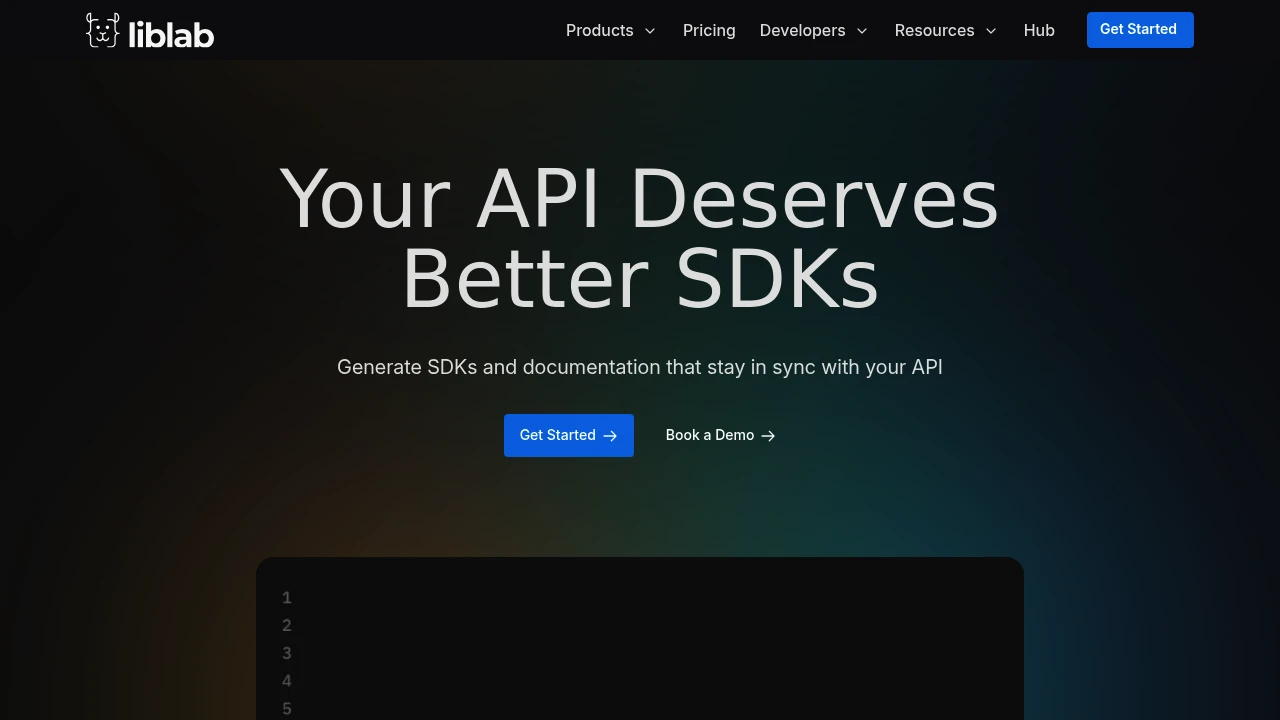The image size is (1280, 720).
Task: Click line number 1 in code editor
Action: (287, 598)
